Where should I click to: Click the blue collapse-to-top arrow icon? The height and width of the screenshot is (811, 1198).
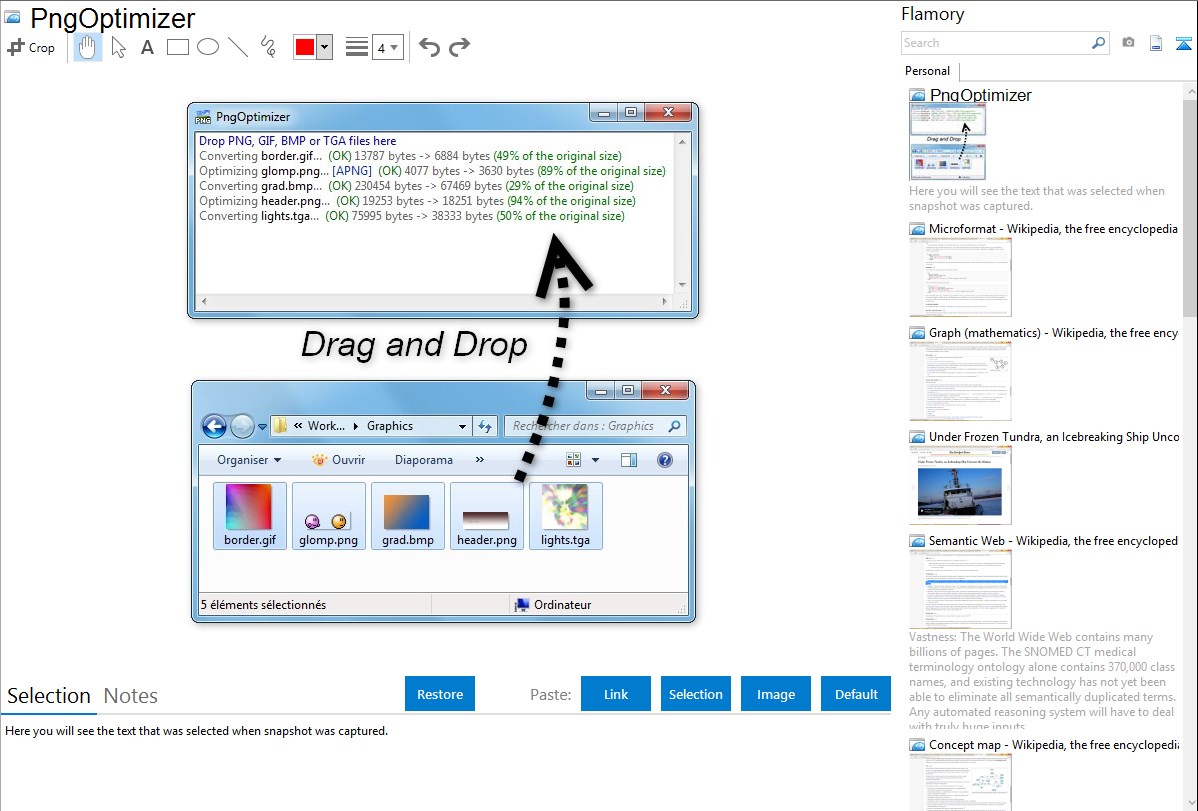tap(1183, 43)
